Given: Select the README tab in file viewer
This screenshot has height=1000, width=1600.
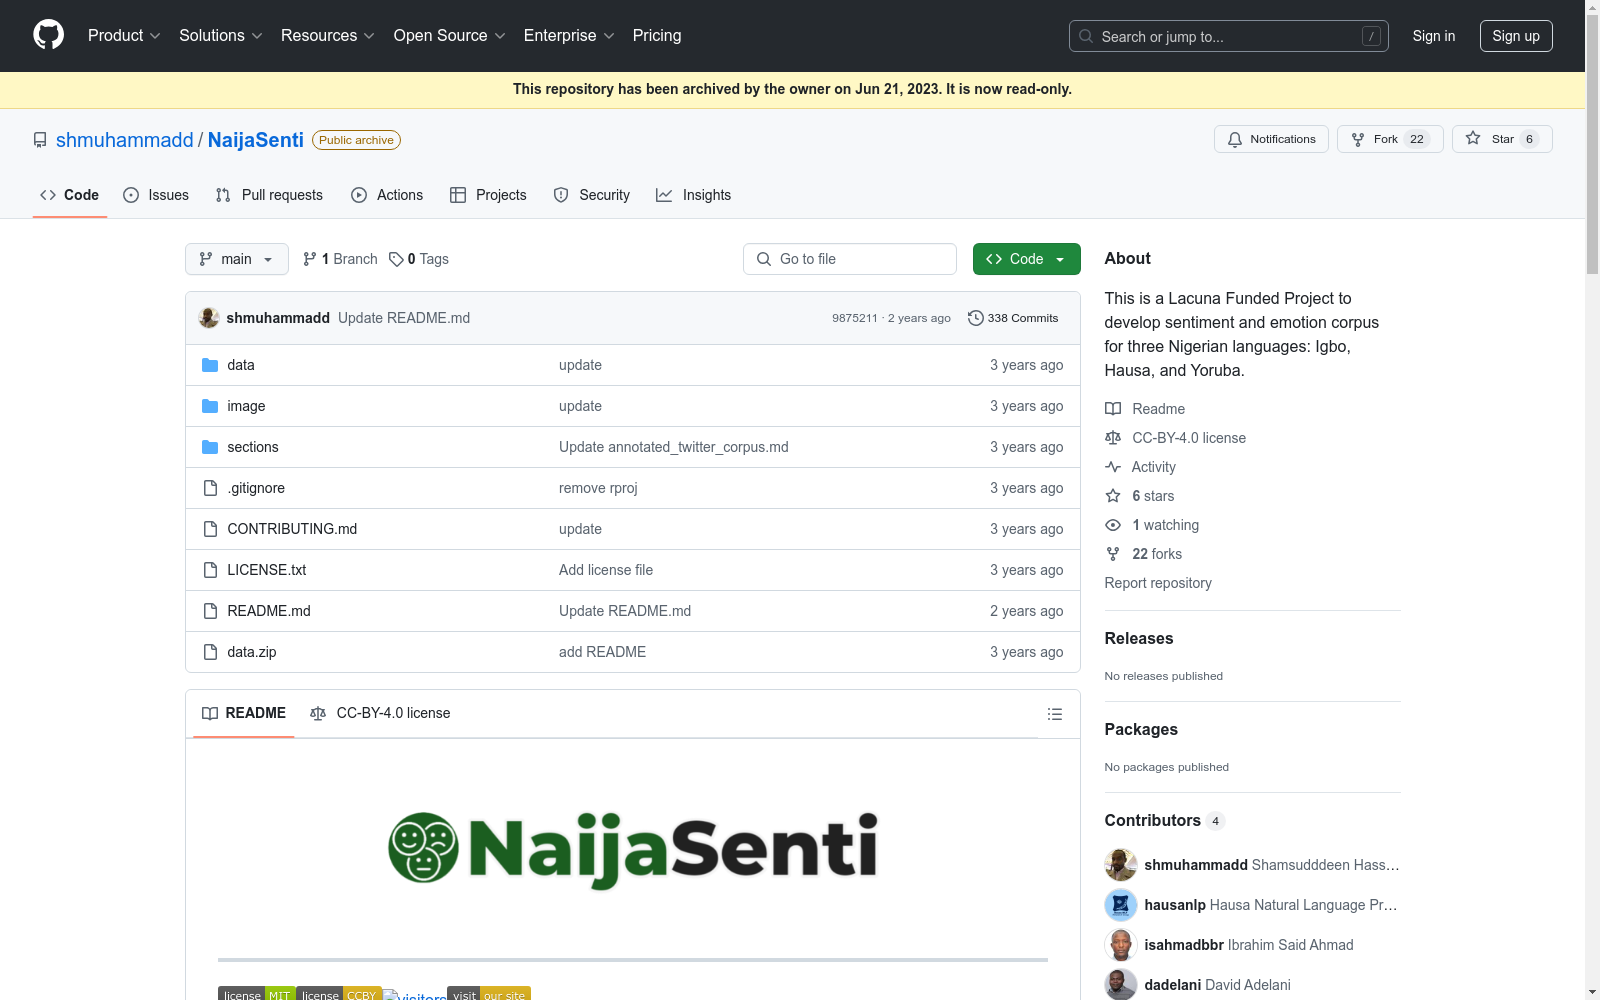Looking at the screenshot, I should point(244,713).
